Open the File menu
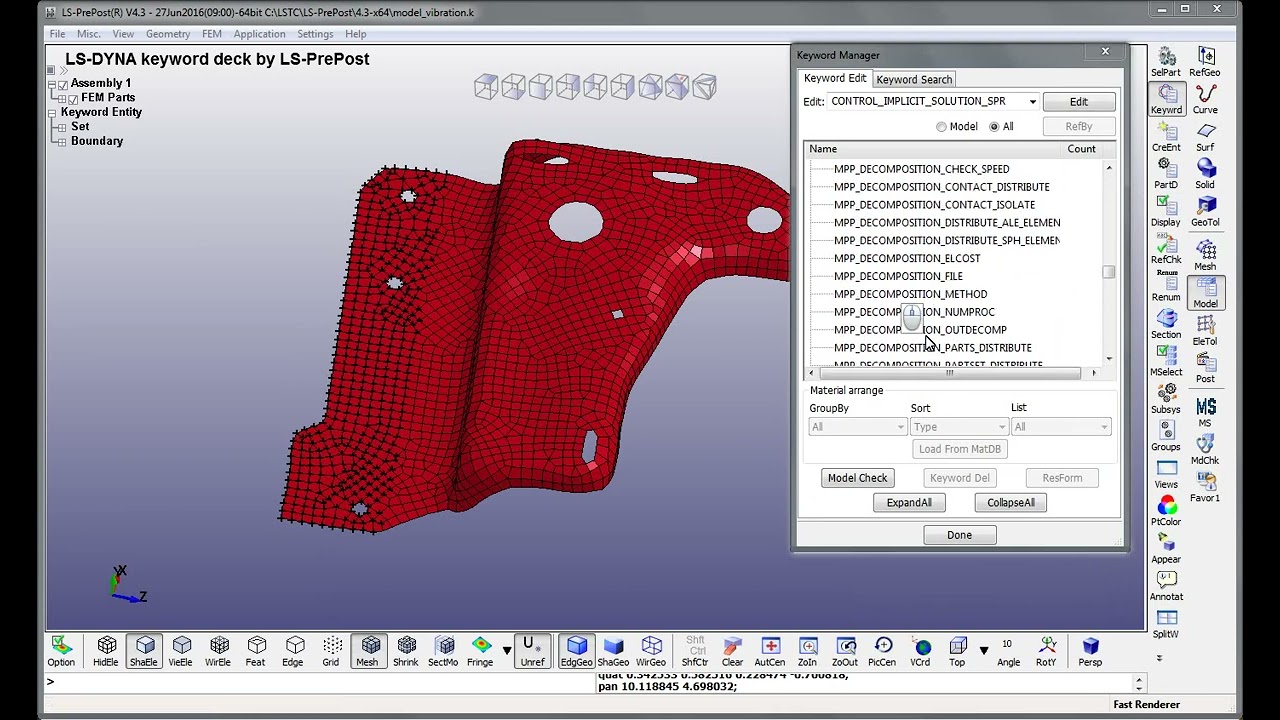Viewport: 1280px width, 720px height. [x=57, y=34]
